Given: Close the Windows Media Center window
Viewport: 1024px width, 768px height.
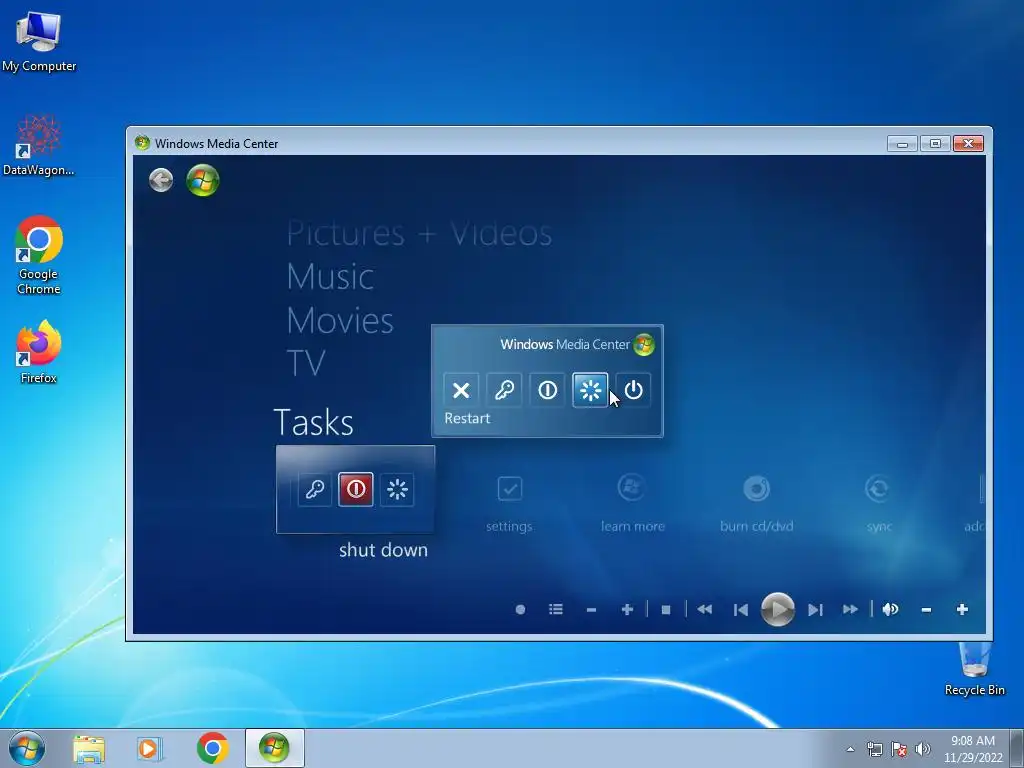Looking at the screenshot, I should click(x=968, y=144).
